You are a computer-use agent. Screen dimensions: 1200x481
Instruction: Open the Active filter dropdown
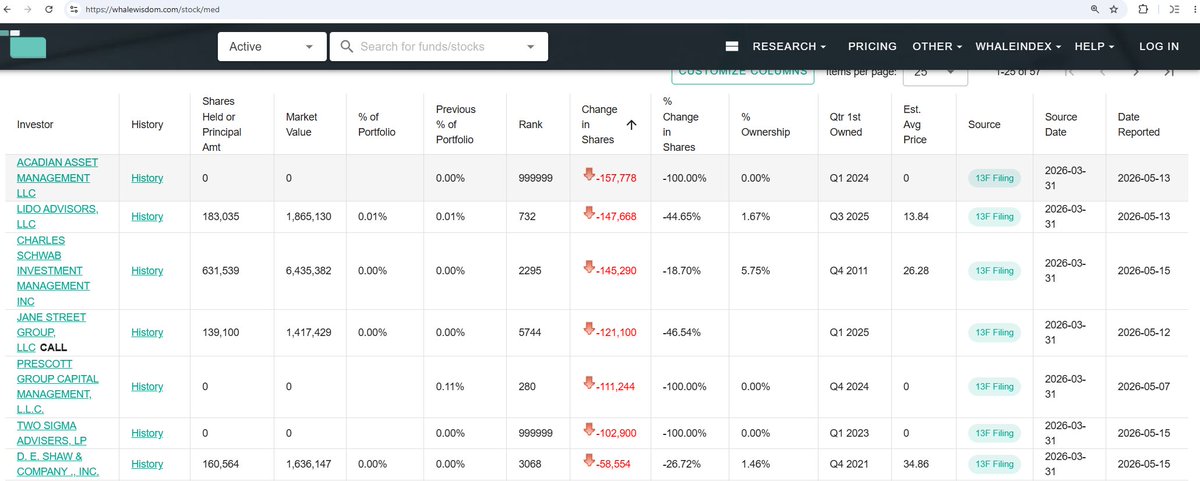(x=270, y=47)
